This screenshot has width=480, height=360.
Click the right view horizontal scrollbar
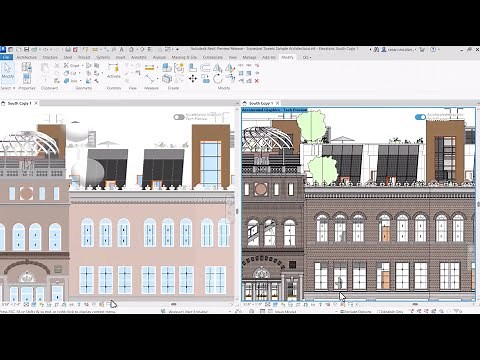(x=415, y=304)
